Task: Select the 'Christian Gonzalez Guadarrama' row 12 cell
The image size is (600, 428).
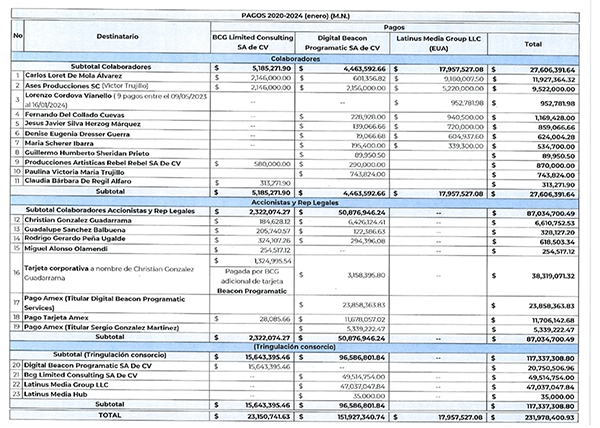Action: (82, 220)
